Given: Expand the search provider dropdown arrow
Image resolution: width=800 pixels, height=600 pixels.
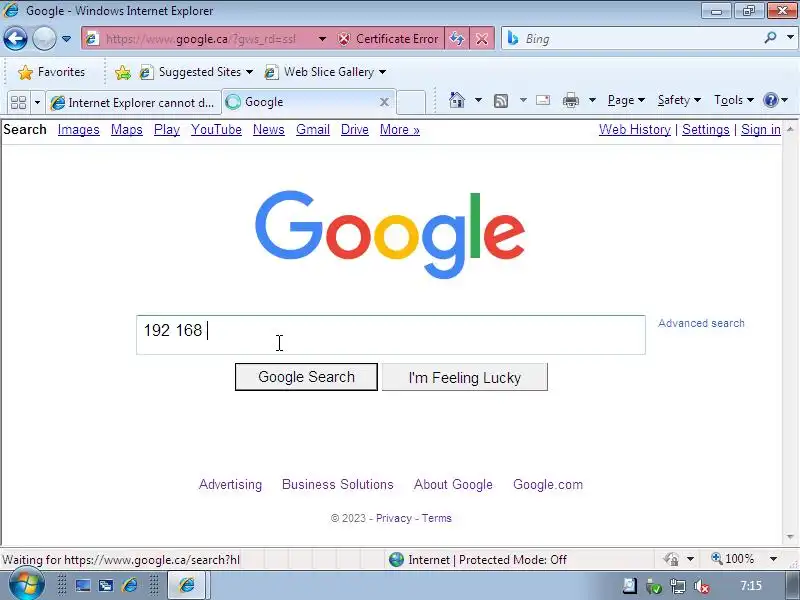Looking at the screenshot, I should coord(790,38).
